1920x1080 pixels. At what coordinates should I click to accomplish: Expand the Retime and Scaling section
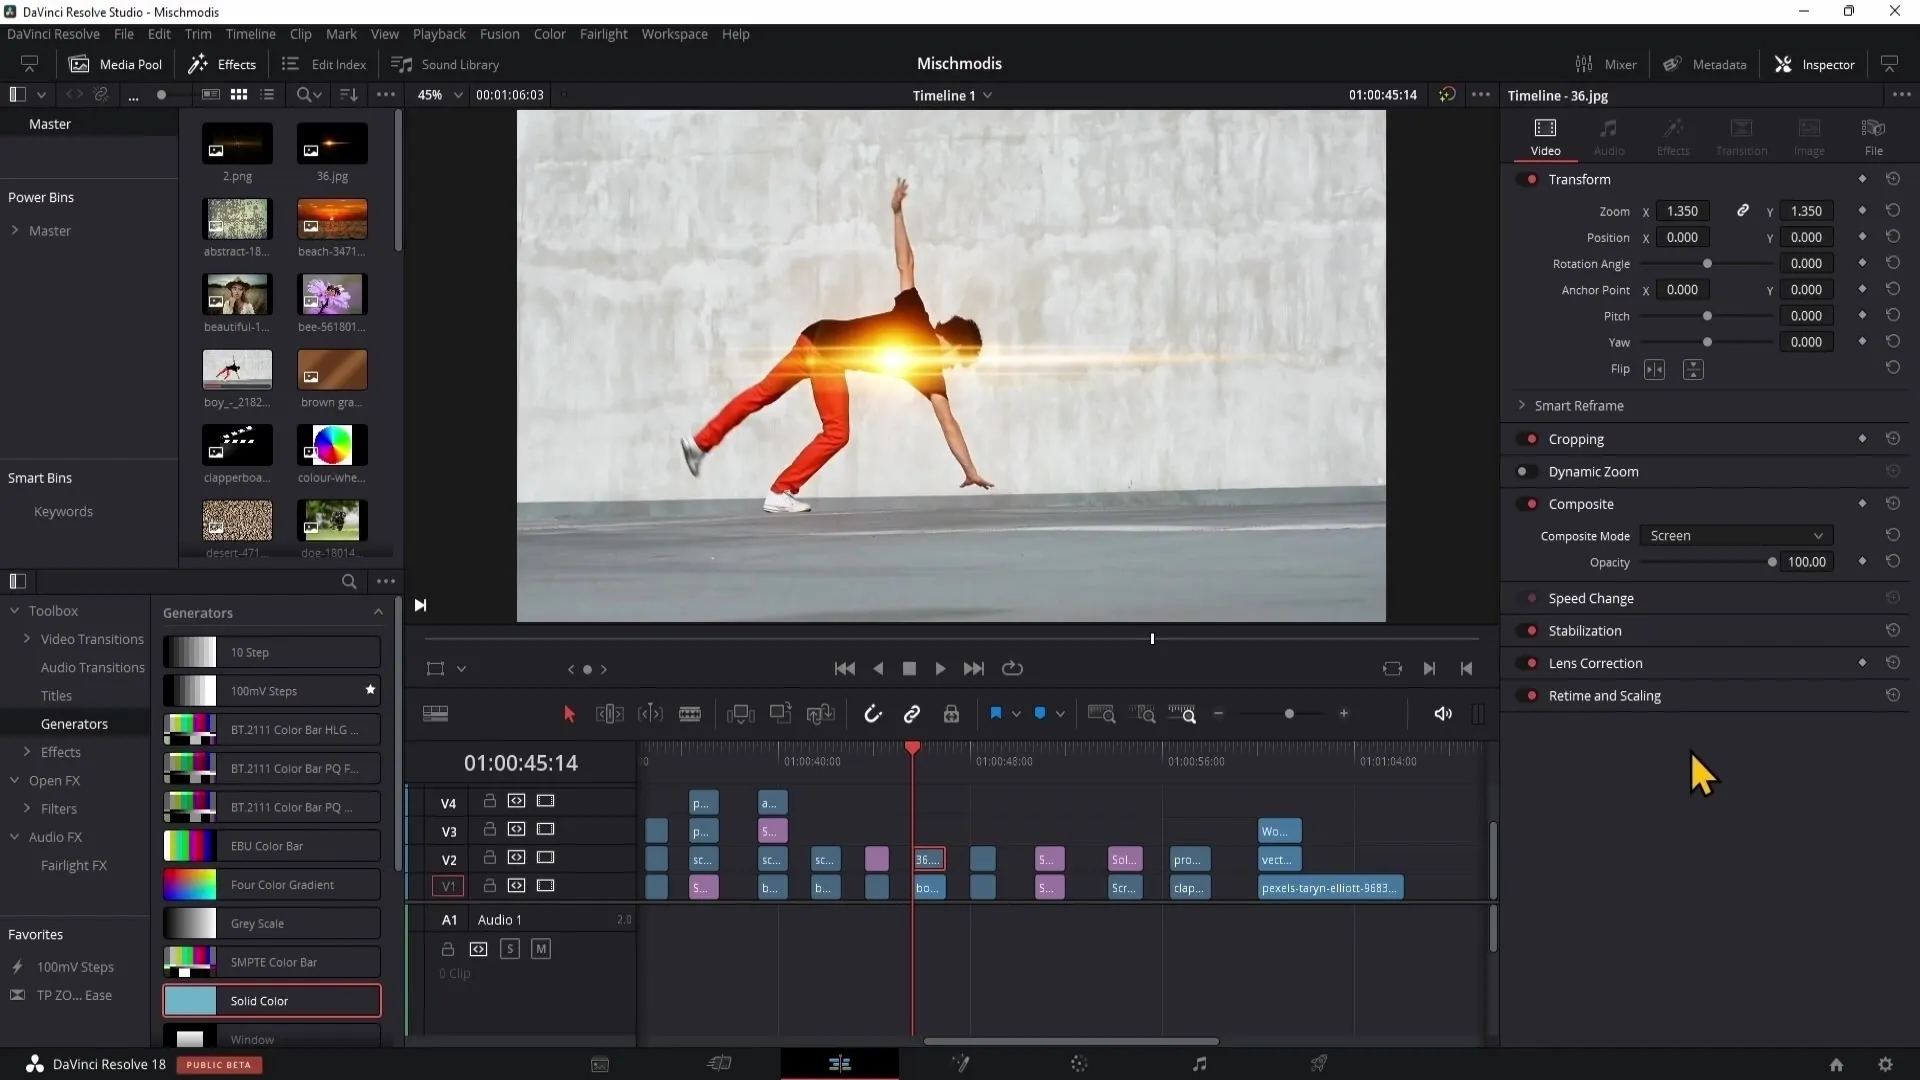click(1605, 695)
